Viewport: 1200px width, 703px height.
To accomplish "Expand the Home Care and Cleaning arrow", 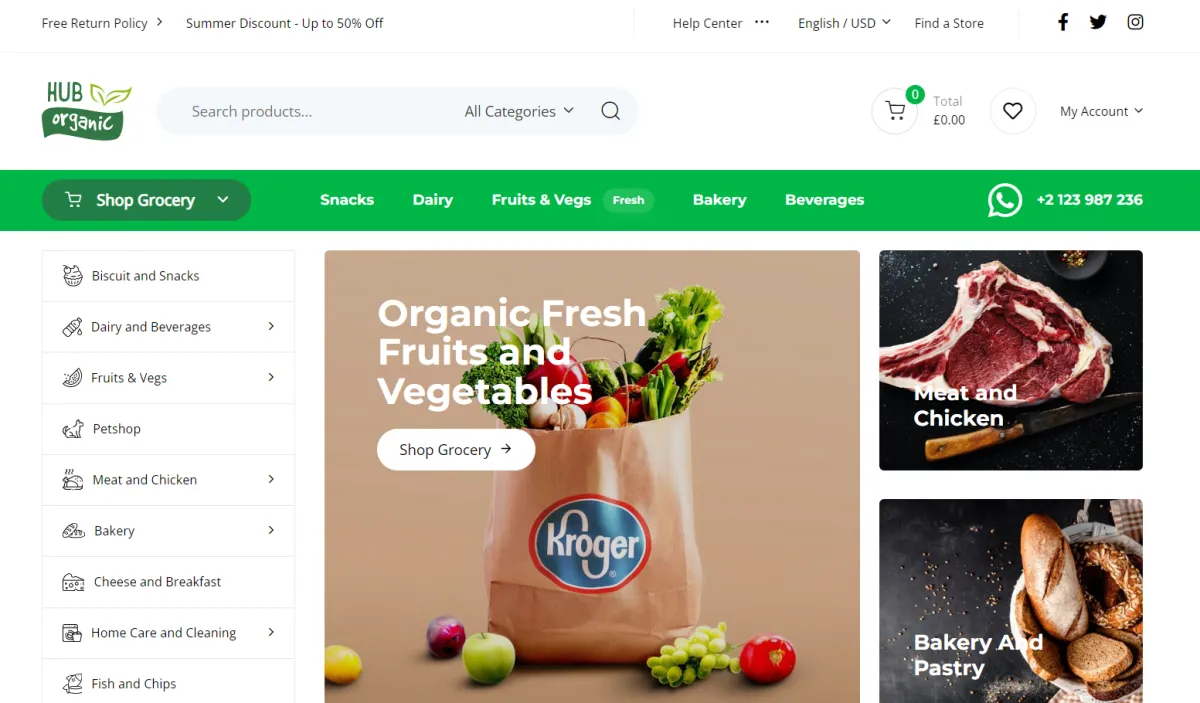I will pos(271,632).
